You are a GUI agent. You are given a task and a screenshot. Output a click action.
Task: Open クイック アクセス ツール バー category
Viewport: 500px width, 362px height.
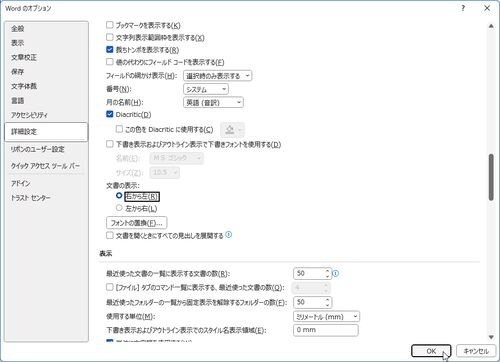[x=46, y=166]
